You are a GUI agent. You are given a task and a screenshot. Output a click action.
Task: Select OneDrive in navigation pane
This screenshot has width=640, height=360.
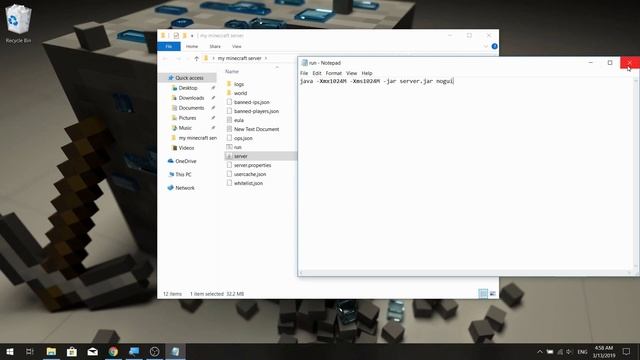tap(186, 161)
